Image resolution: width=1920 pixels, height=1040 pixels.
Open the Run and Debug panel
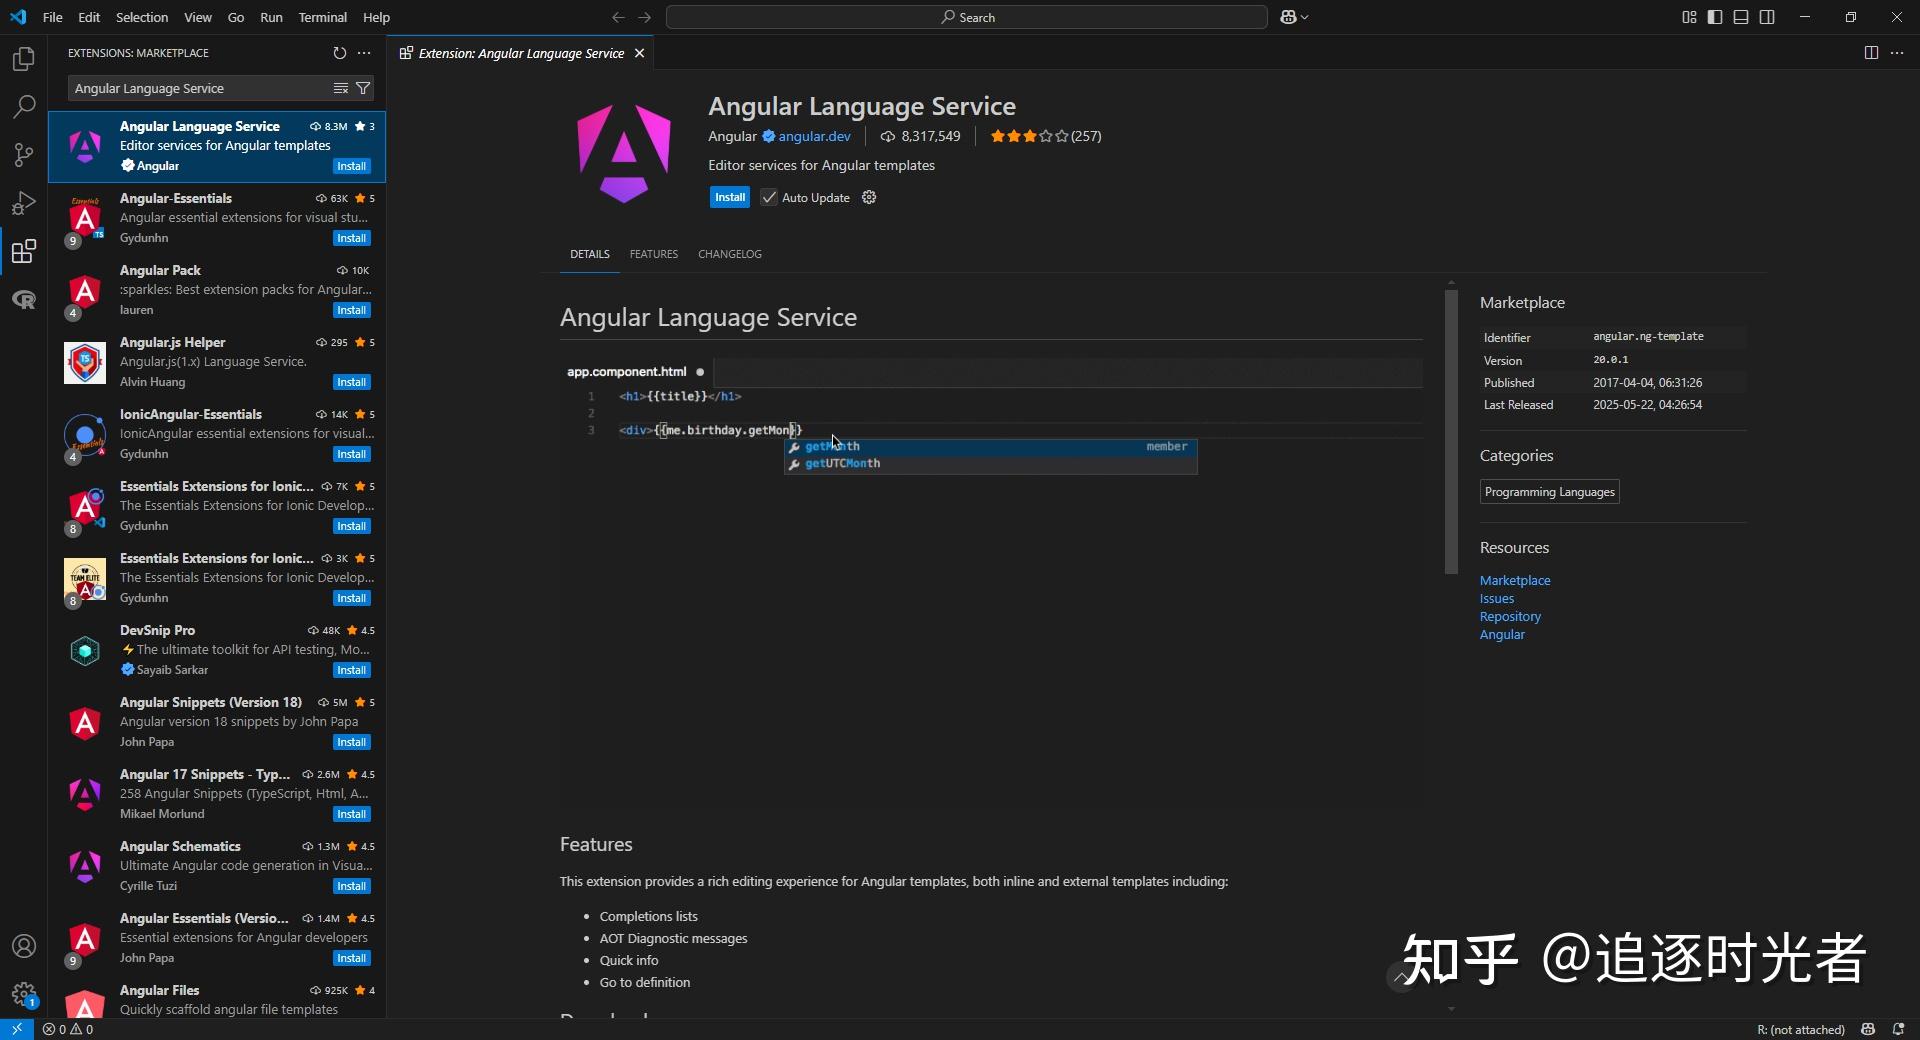(x=23, y=203)
